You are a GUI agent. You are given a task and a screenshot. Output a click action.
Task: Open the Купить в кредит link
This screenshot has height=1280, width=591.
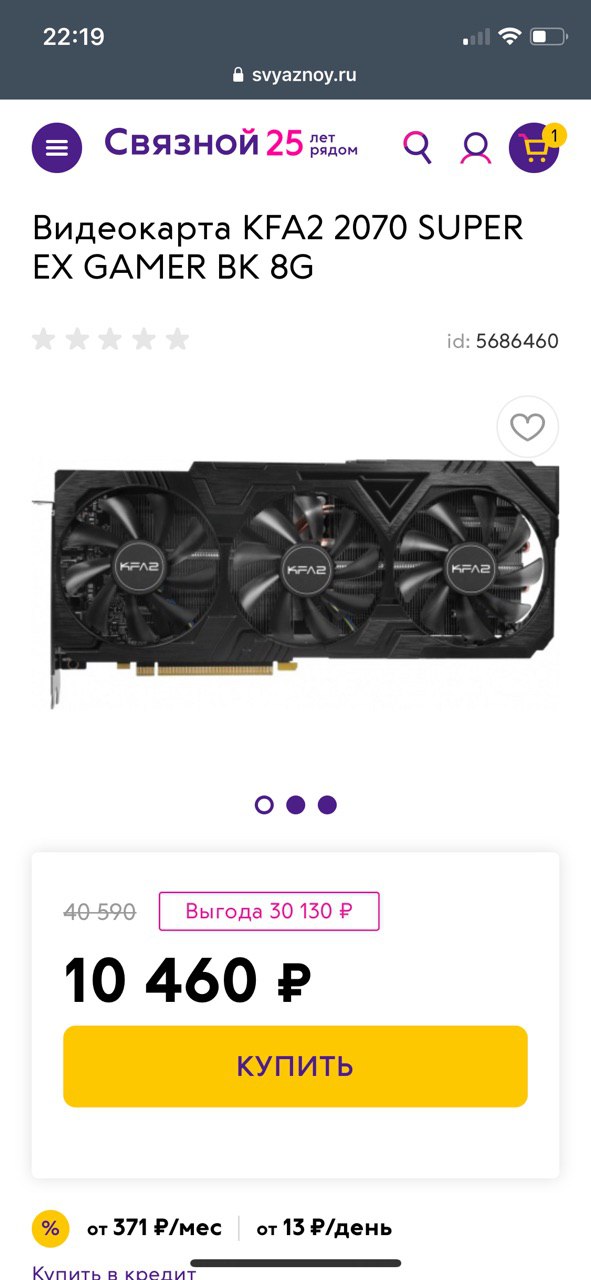[114, 1272]
